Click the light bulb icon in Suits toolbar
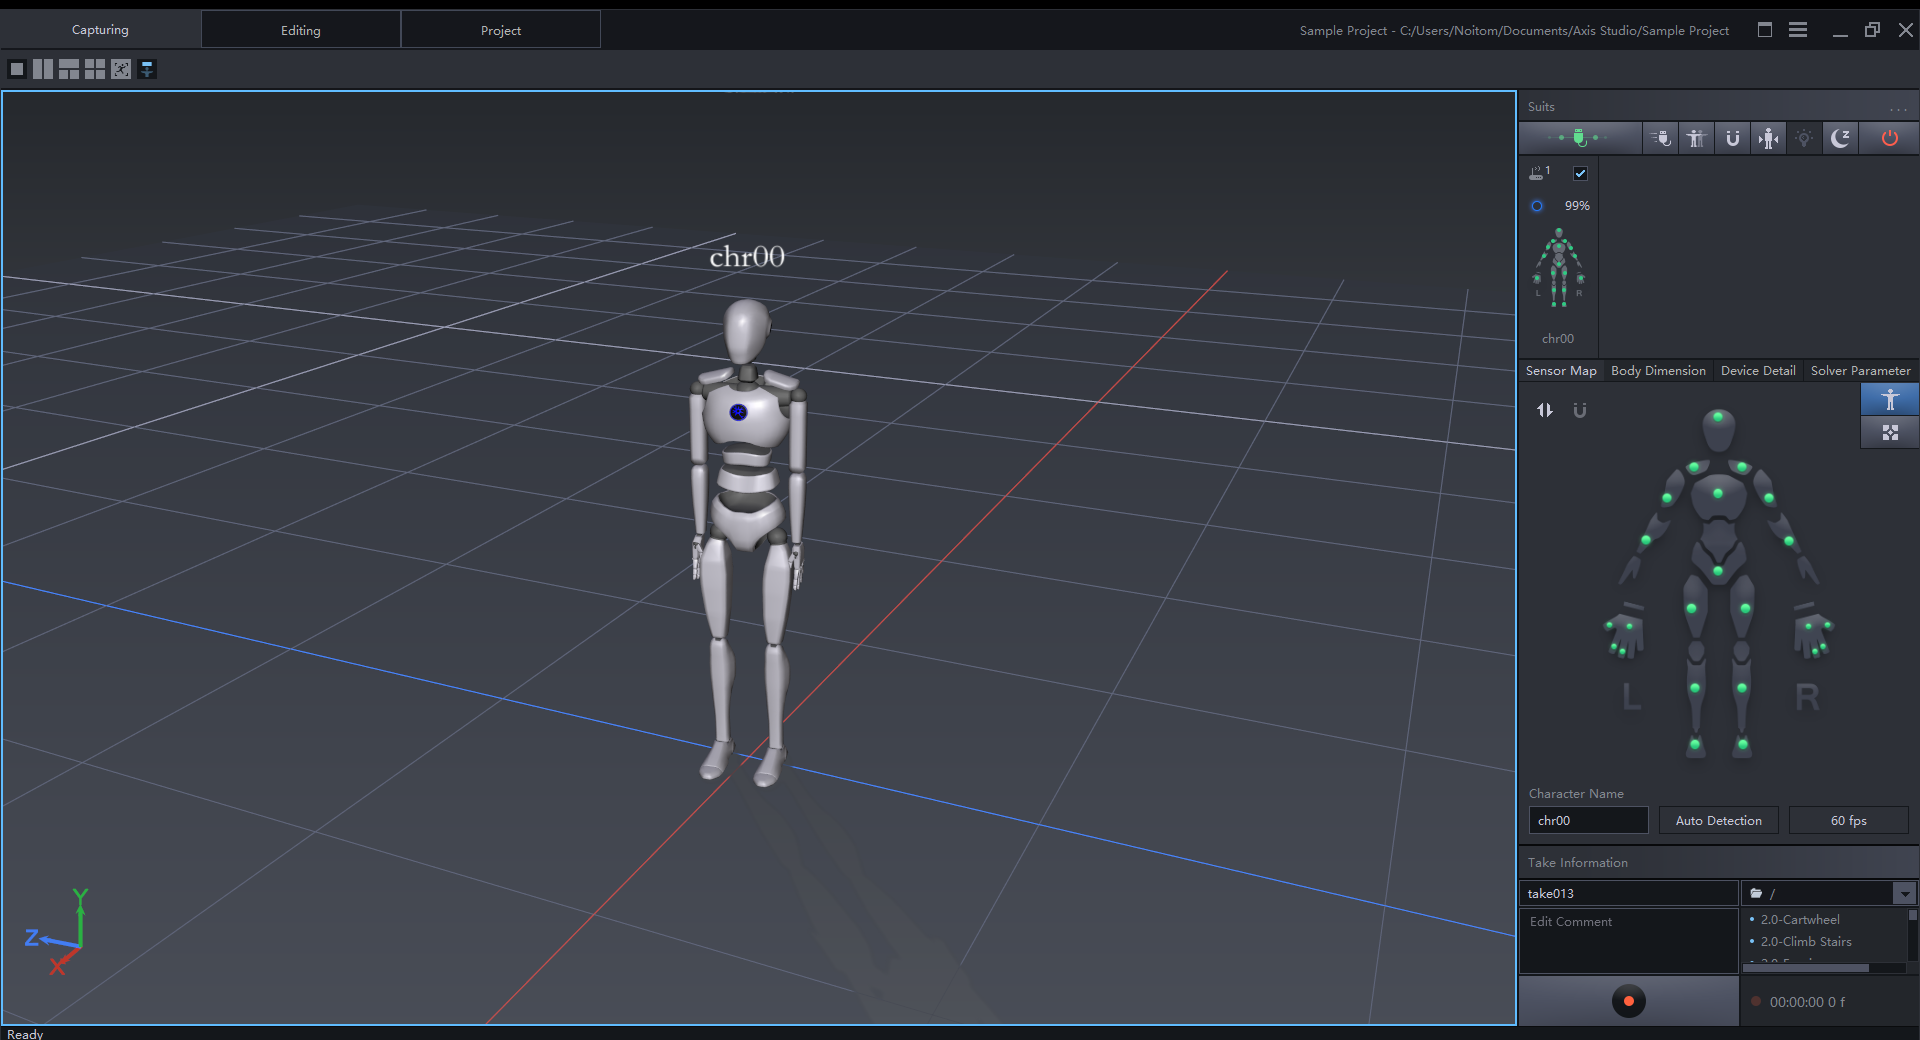1920x1040 pixels. click(x=1804, y=138)
